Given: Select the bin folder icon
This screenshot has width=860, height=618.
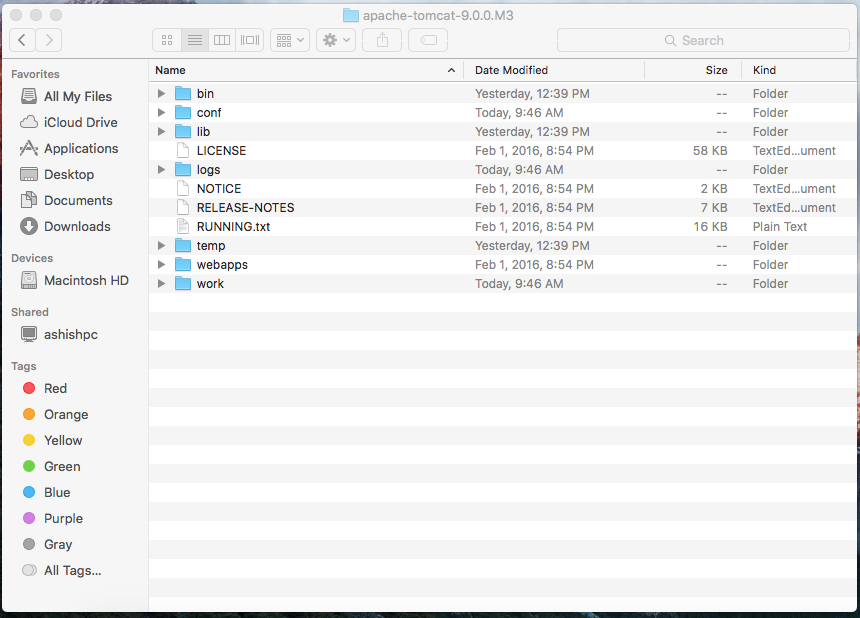Looking at the screenshot, I should coord(183,94).
